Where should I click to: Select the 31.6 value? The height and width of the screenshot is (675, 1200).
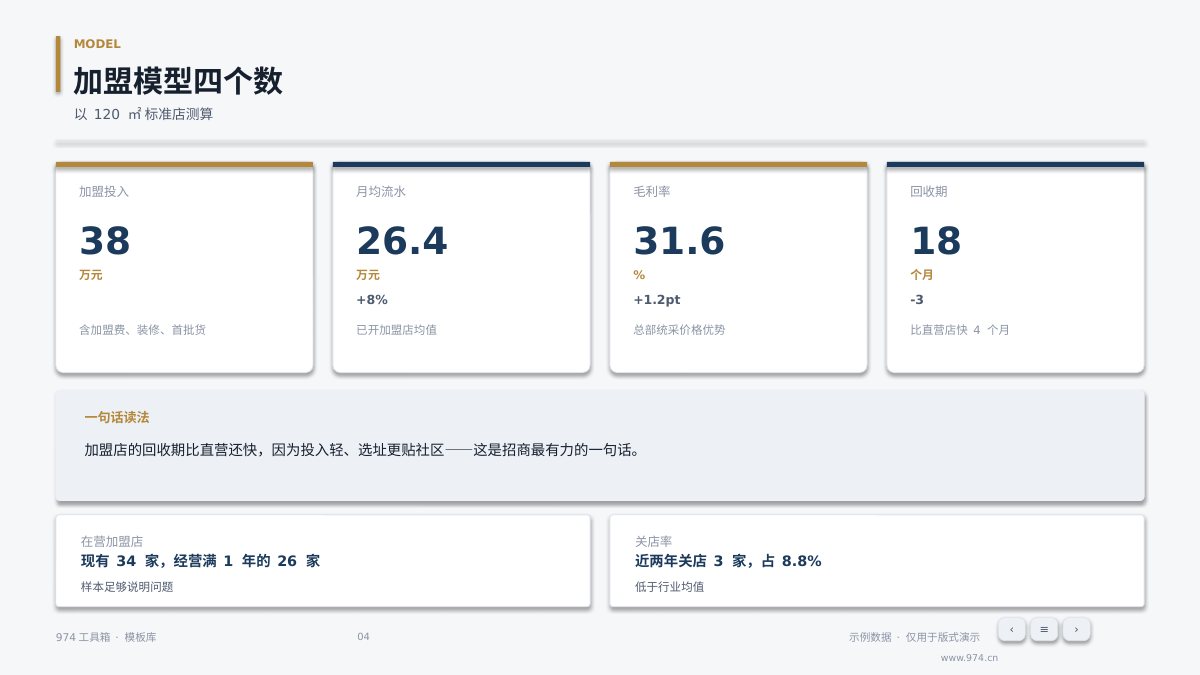[679, 242]
